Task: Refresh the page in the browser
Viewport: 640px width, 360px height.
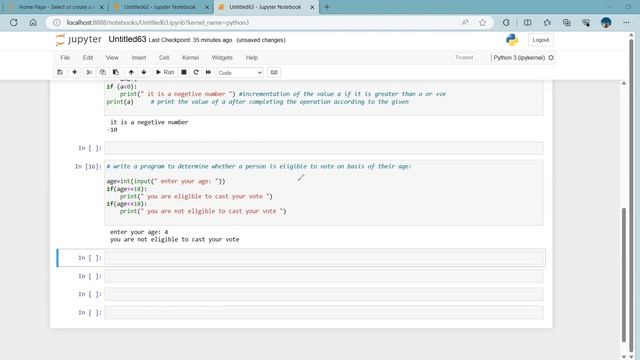Action: (x=14, y=22)
